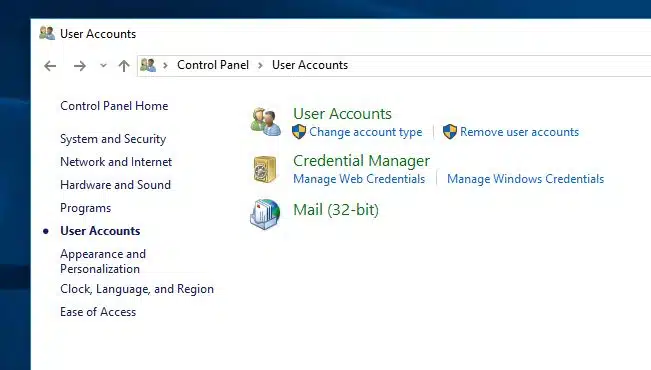Open Manage Web Credentials link
Image resolution: width=651 pixels, height=370 pixels.
coord(359,179)
